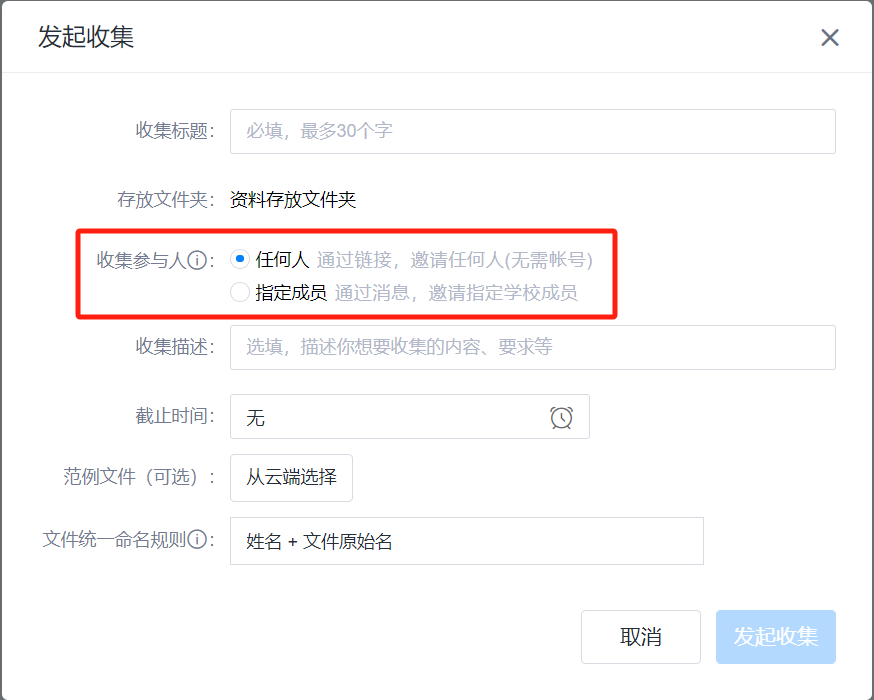
Task: Click the 资料存放文件夹 folder name
Action: coord(293,200)
